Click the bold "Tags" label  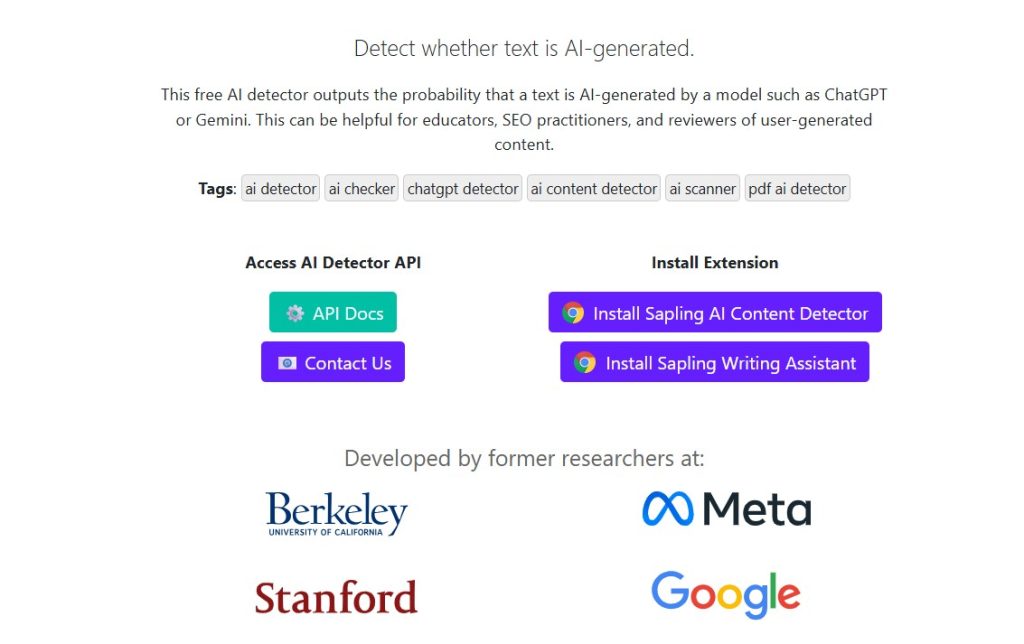click(217, 188)
